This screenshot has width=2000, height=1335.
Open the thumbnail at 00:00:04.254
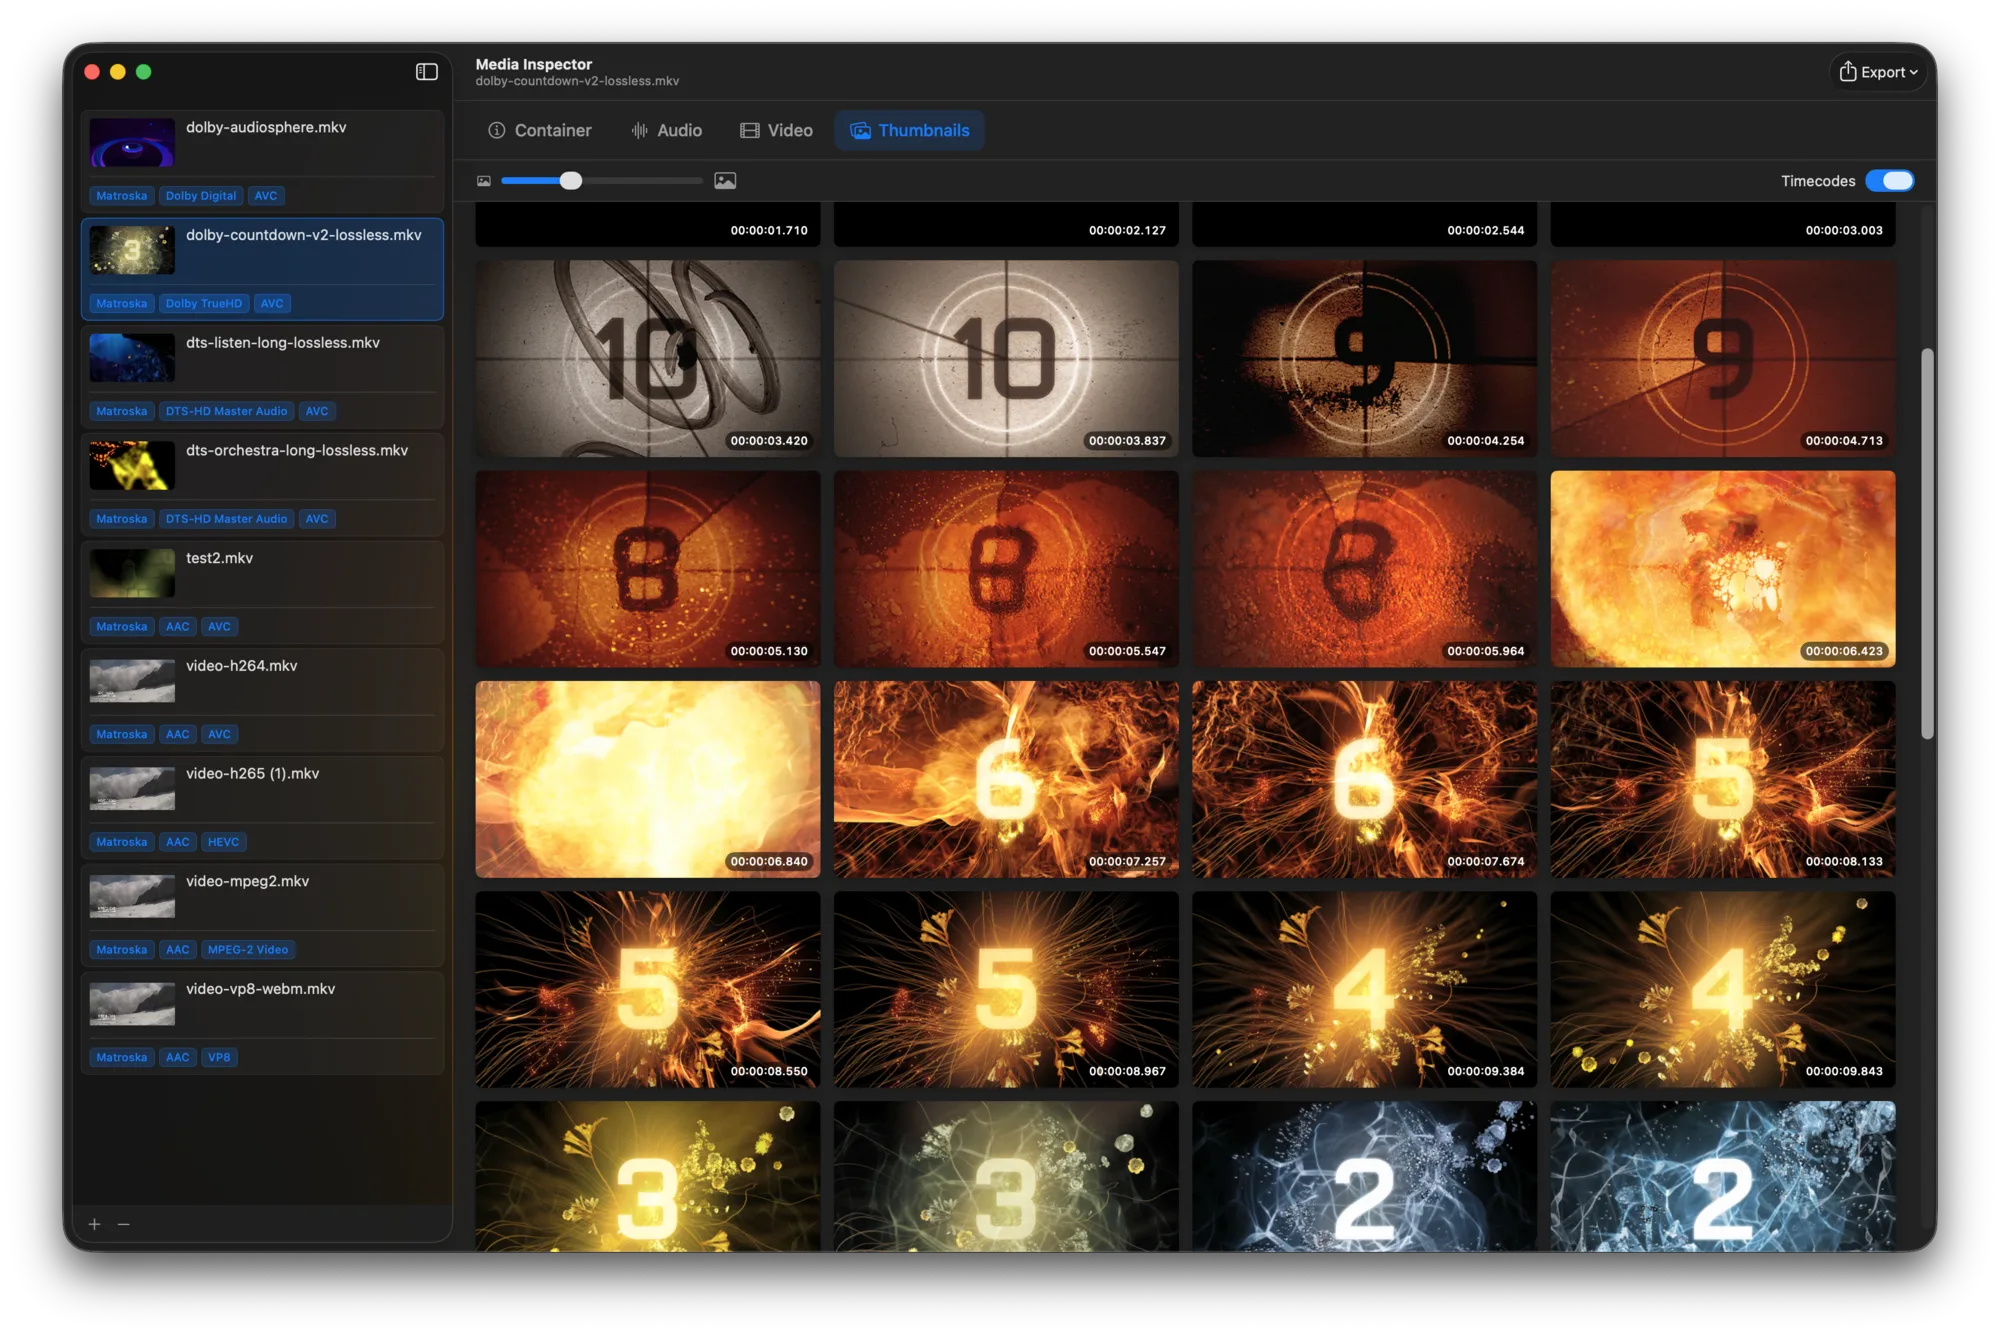[x=1364, y=359]
